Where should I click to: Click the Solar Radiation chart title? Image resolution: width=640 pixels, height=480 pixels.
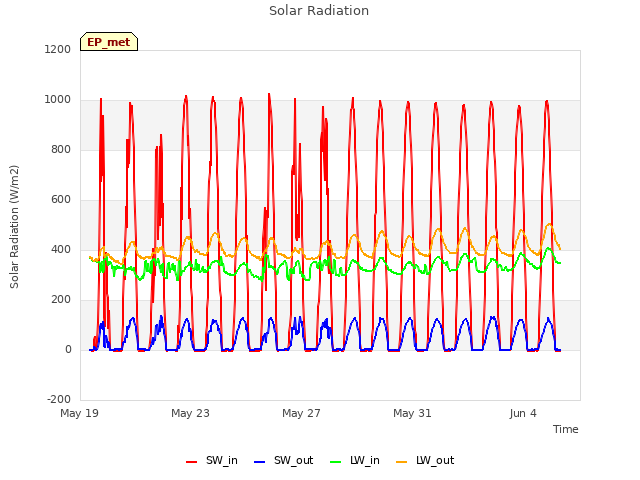tap(319, 11)
